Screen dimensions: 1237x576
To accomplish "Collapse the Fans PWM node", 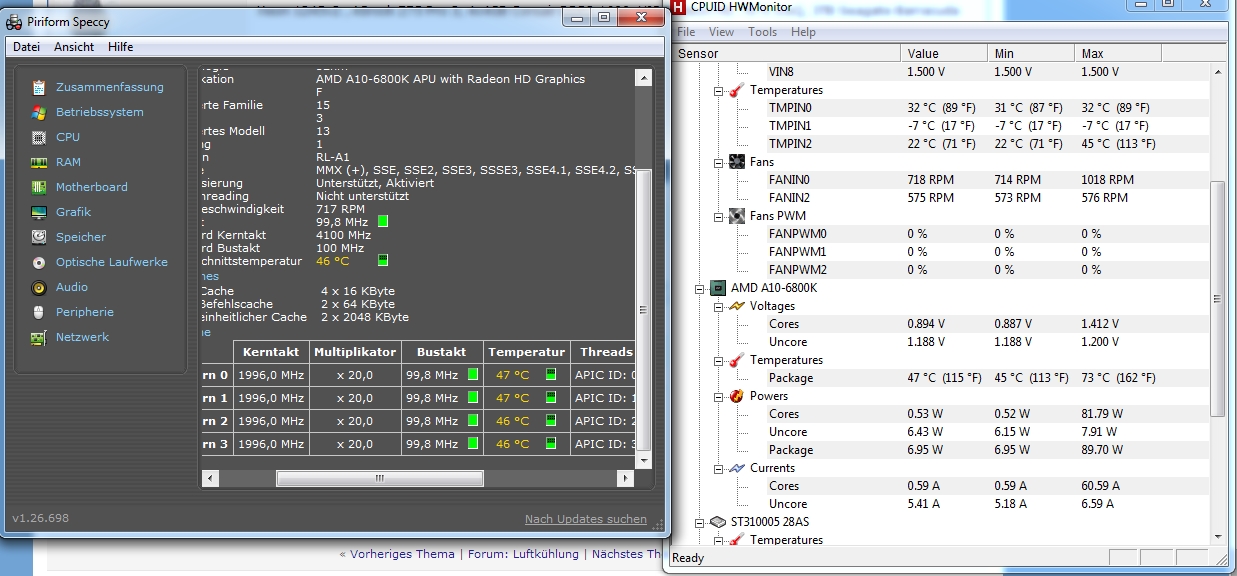I will (719, 216).
